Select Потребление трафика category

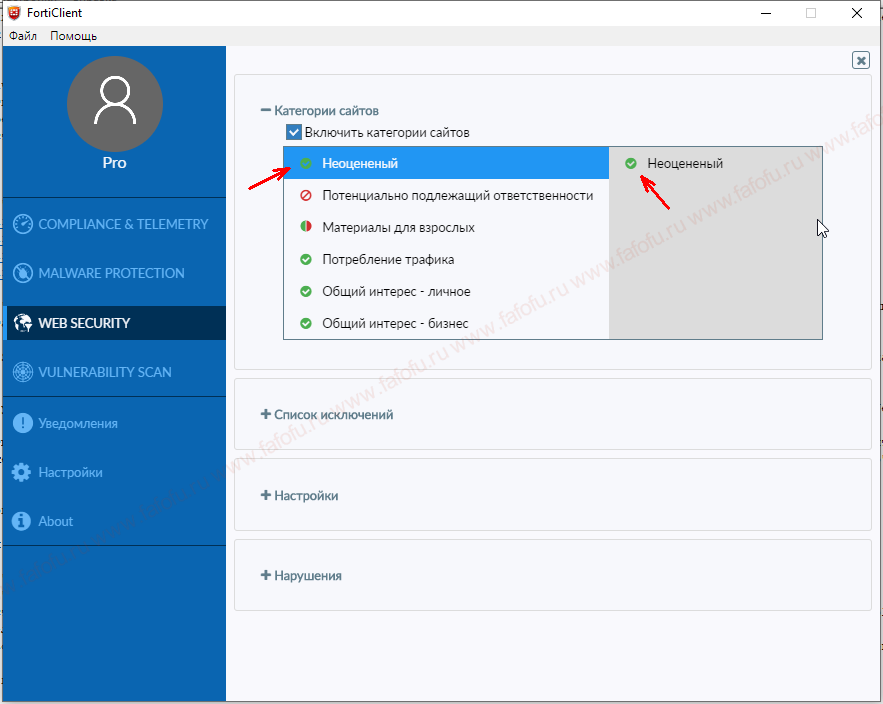point(447,259)
